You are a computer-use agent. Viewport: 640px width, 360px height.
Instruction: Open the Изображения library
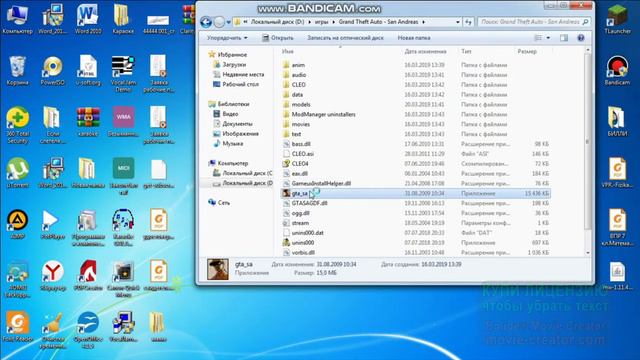240,133
